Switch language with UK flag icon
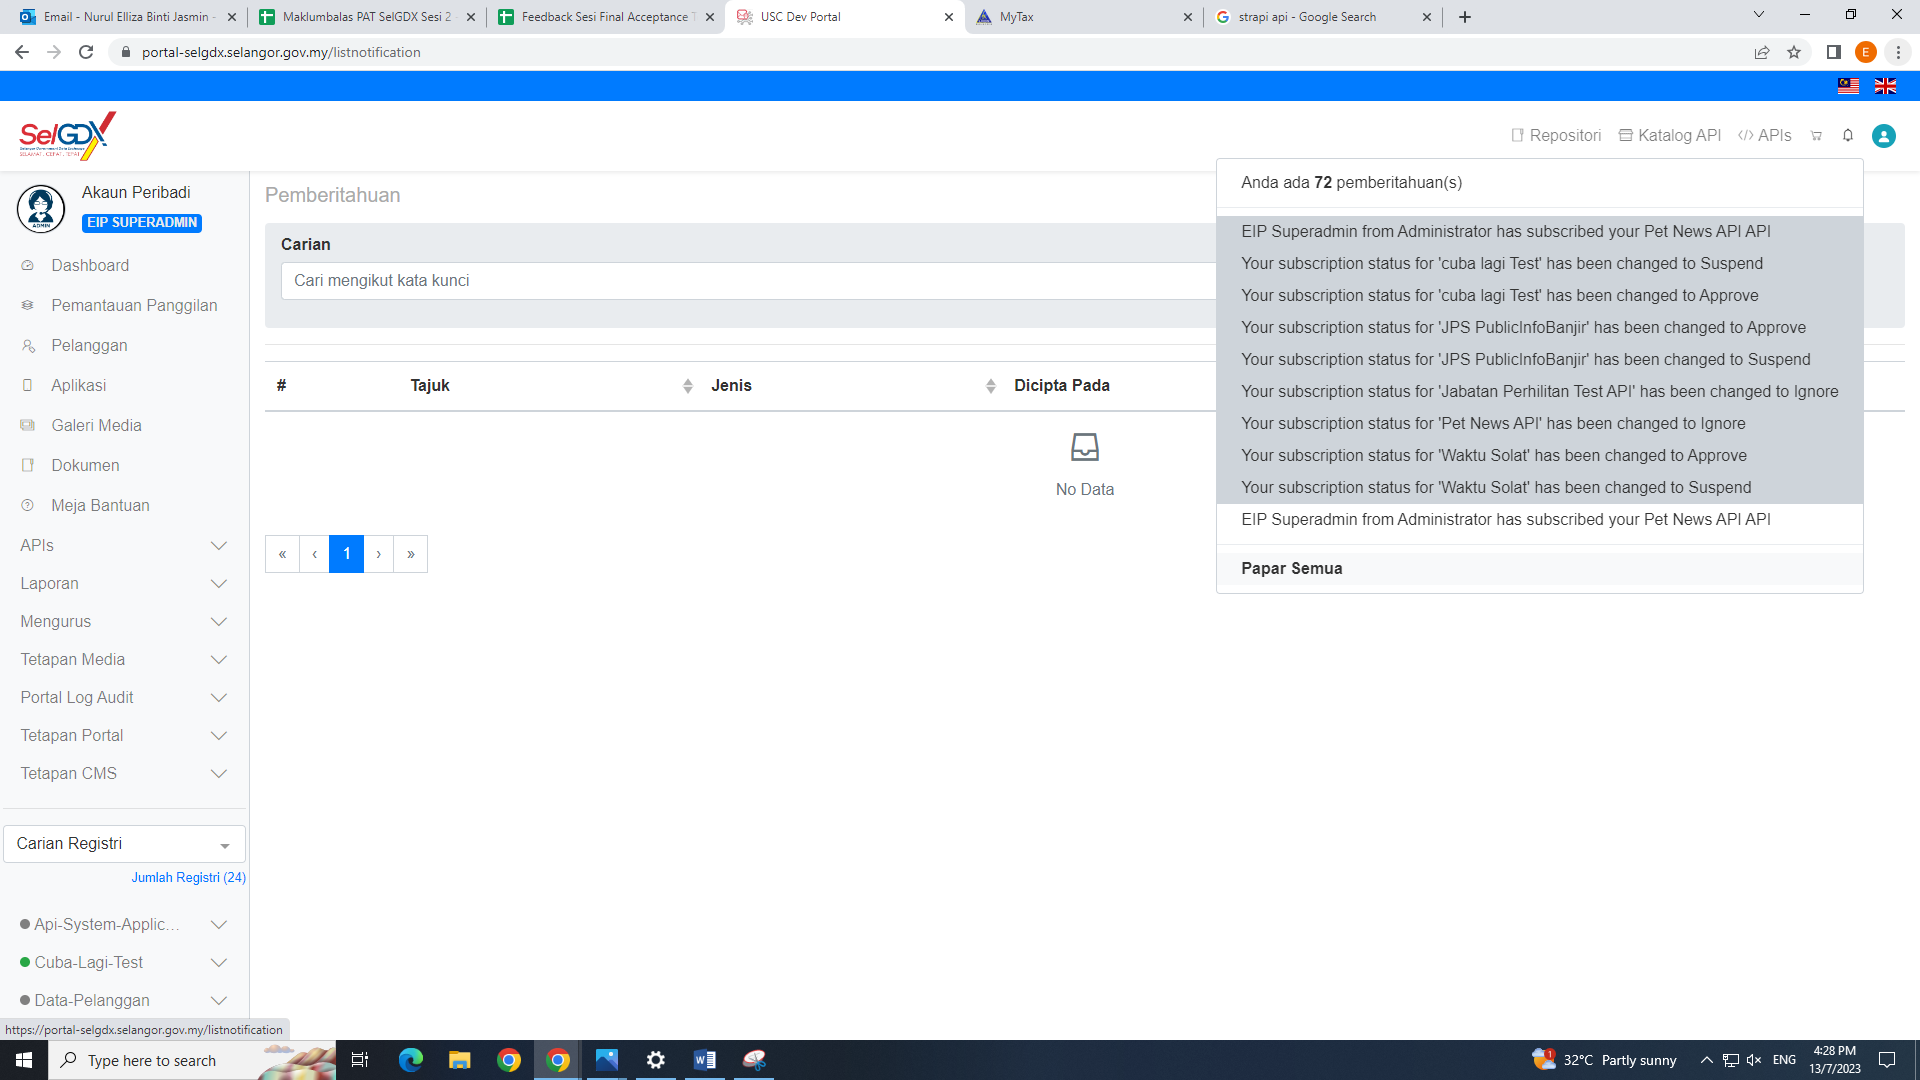This screenshot has height=1080, width=1920. click(x=1885, y=86)
